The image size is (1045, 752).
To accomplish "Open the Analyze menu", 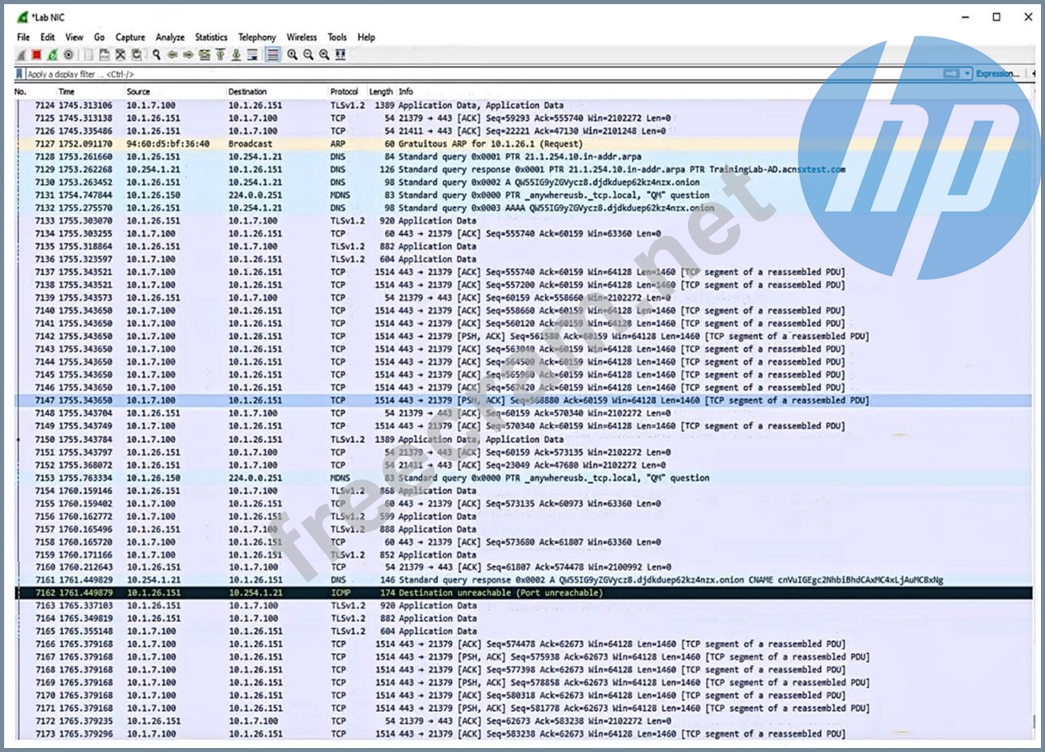I will (170, 37).
